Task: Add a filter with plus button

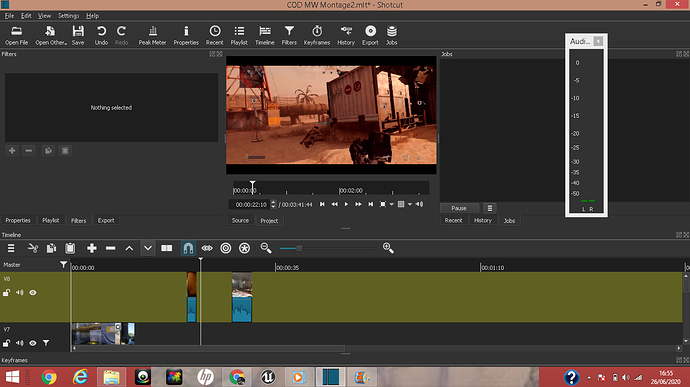Action: tap(12, 151)
